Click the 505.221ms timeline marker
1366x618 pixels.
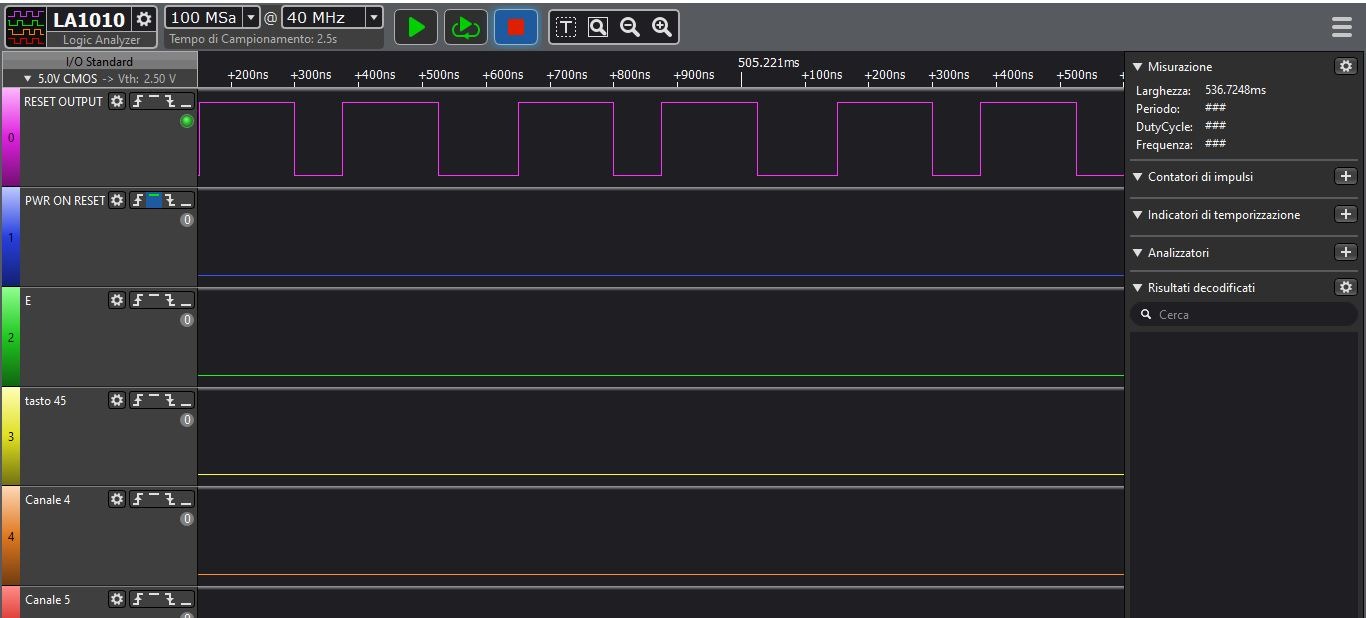pyautogui.click(x=768, y=63)
